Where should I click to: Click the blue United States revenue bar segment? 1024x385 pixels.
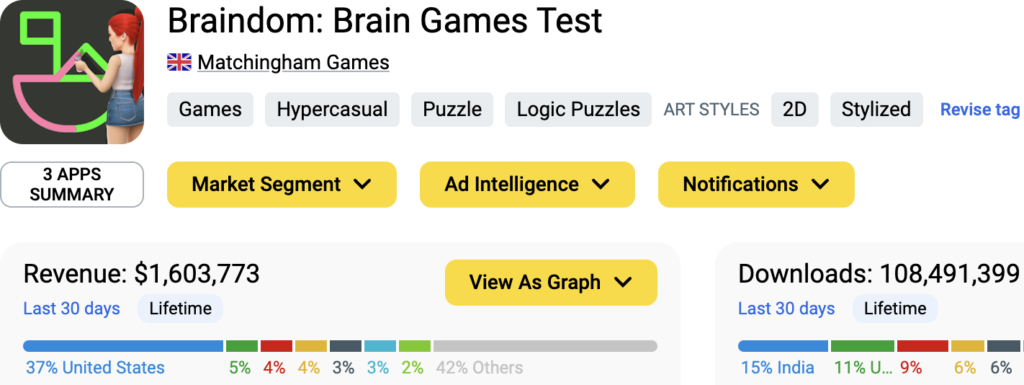point(123,346)
